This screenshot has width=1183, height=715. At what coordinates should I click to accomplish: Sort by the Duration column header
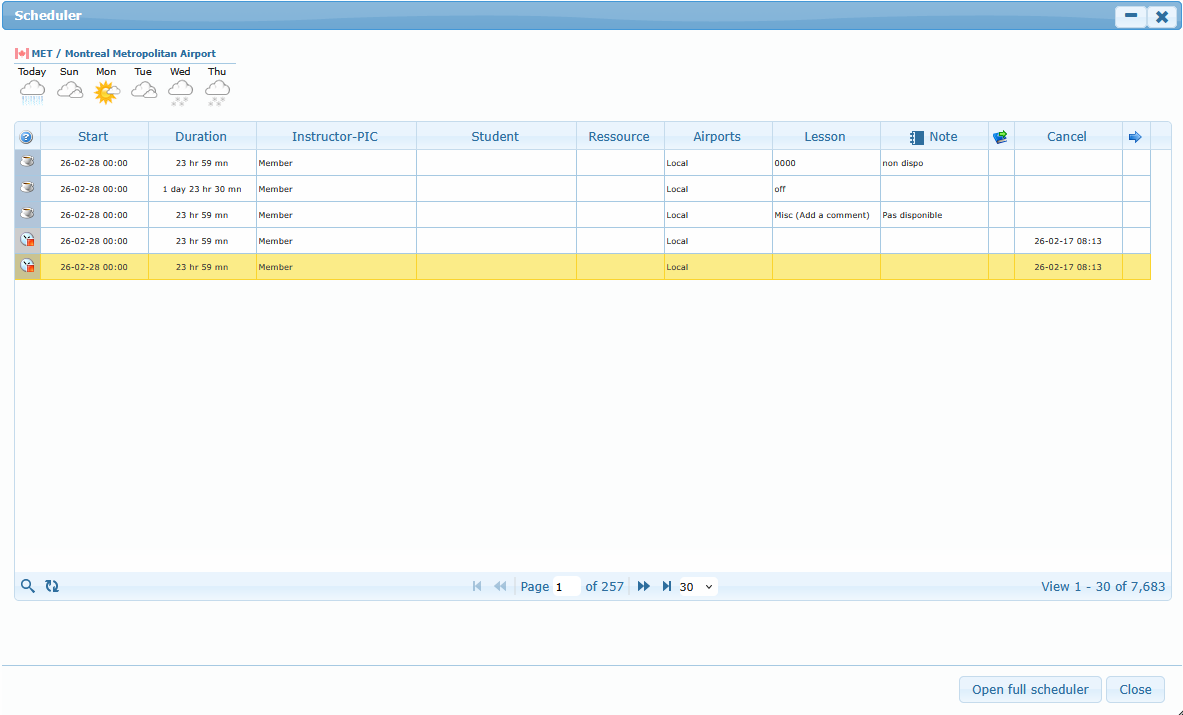tap(201, 137)
